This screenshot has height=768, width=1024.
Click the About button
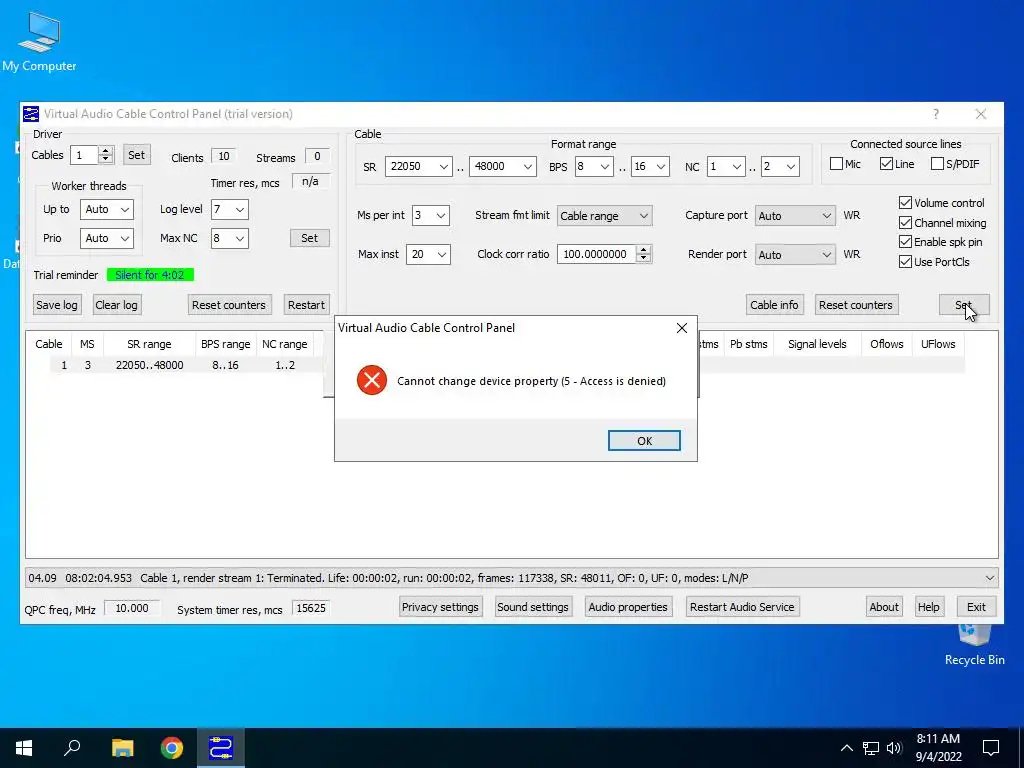pyautogui.click(x=884, y=607)
